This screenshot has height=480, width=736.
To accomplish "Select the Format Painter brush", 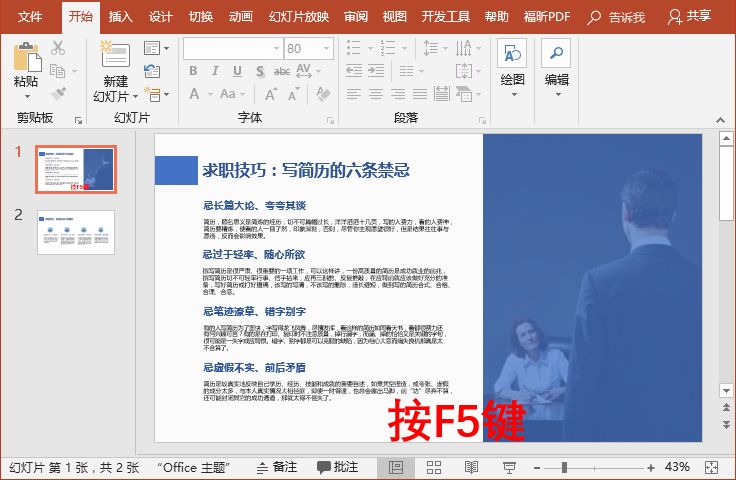I will click(x=59, y=93).
